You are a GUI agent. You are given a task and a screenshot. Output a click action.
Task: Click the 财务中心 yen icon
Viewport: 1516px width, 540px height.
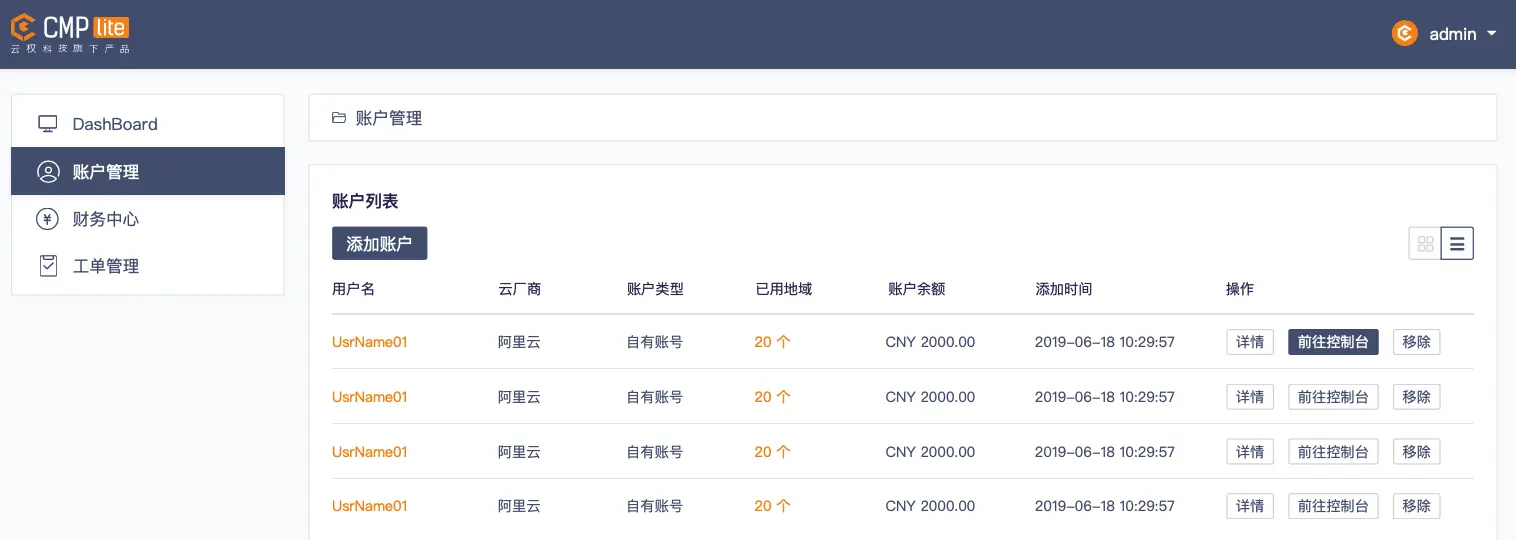click(x=48, y=219)
